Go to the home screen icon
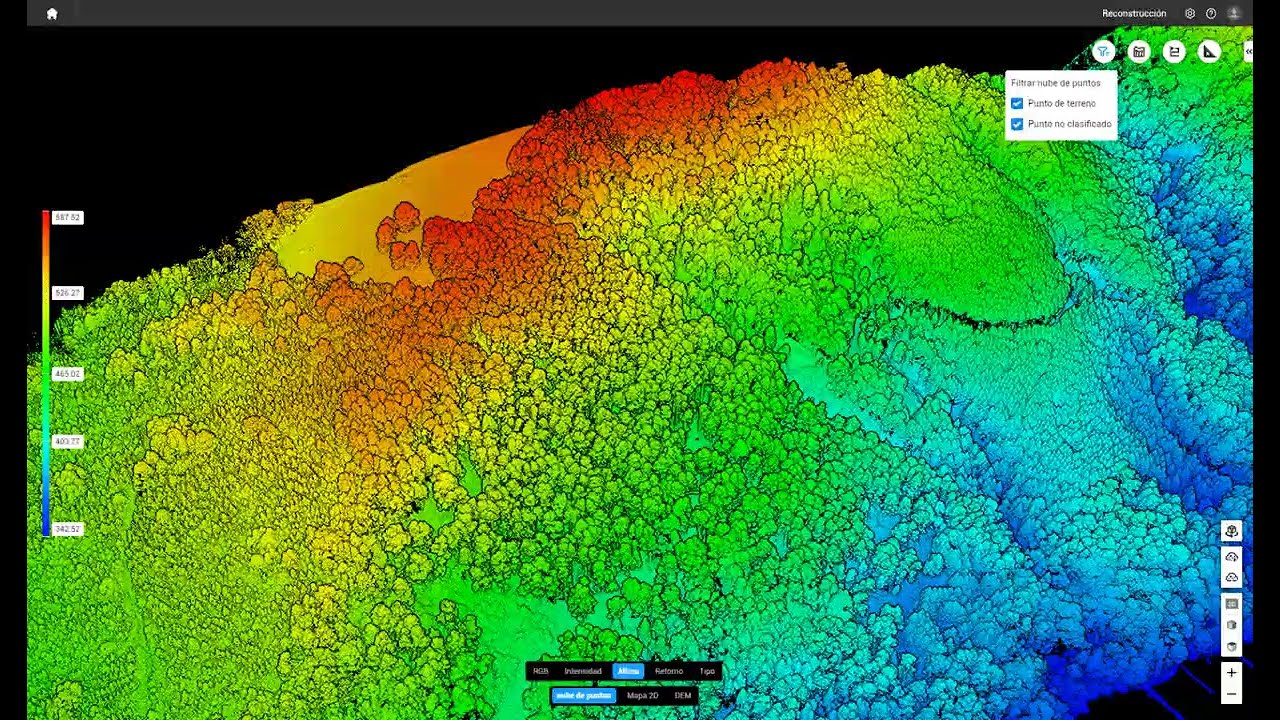This screenshot has height=720, width=1280. point(52,13)
